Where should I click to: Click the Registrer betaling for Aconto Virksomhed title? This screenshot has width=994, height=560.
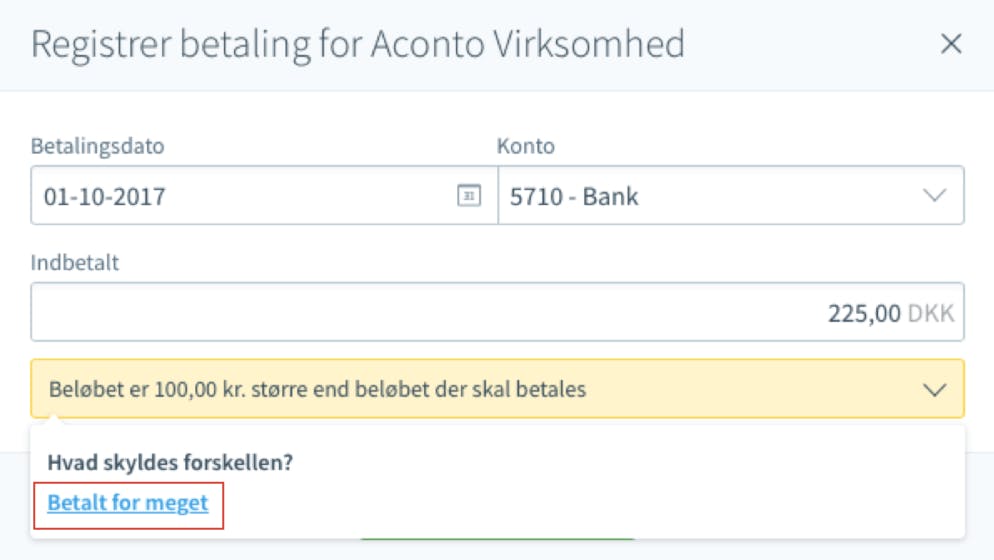tap(358, 44)
